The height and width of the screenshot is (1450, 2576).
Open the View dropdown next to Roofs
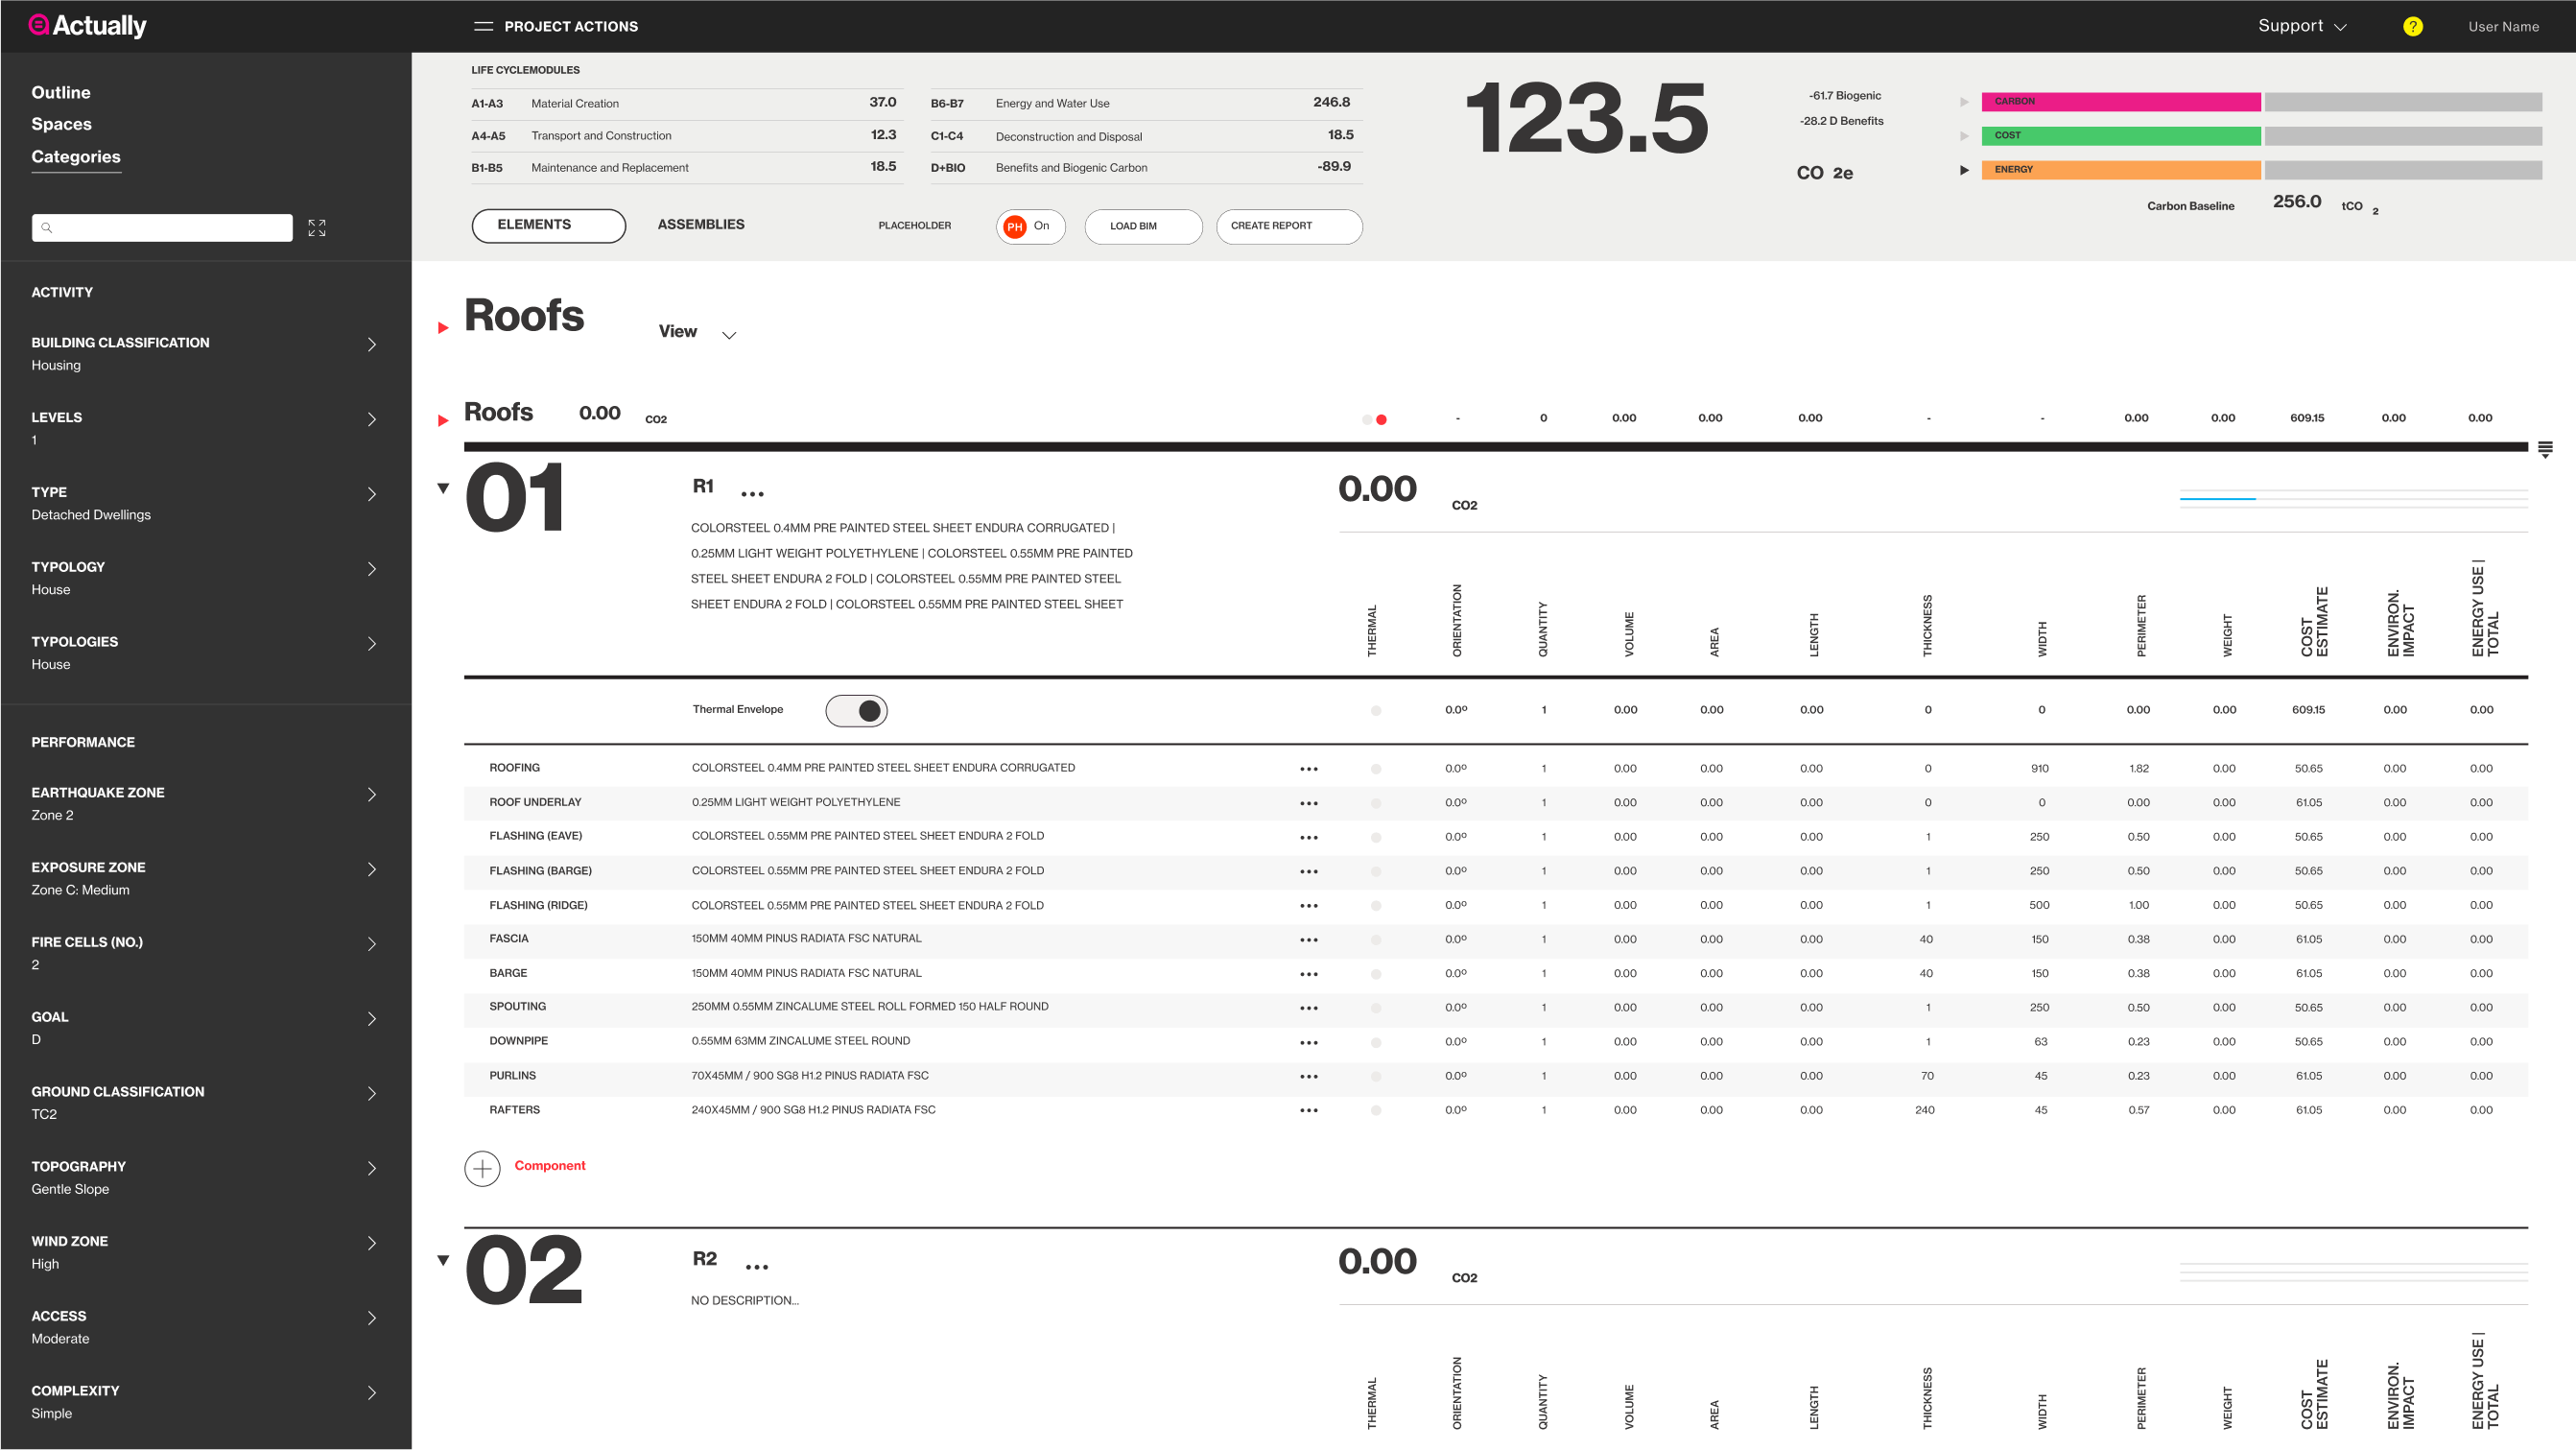[698, 332]
